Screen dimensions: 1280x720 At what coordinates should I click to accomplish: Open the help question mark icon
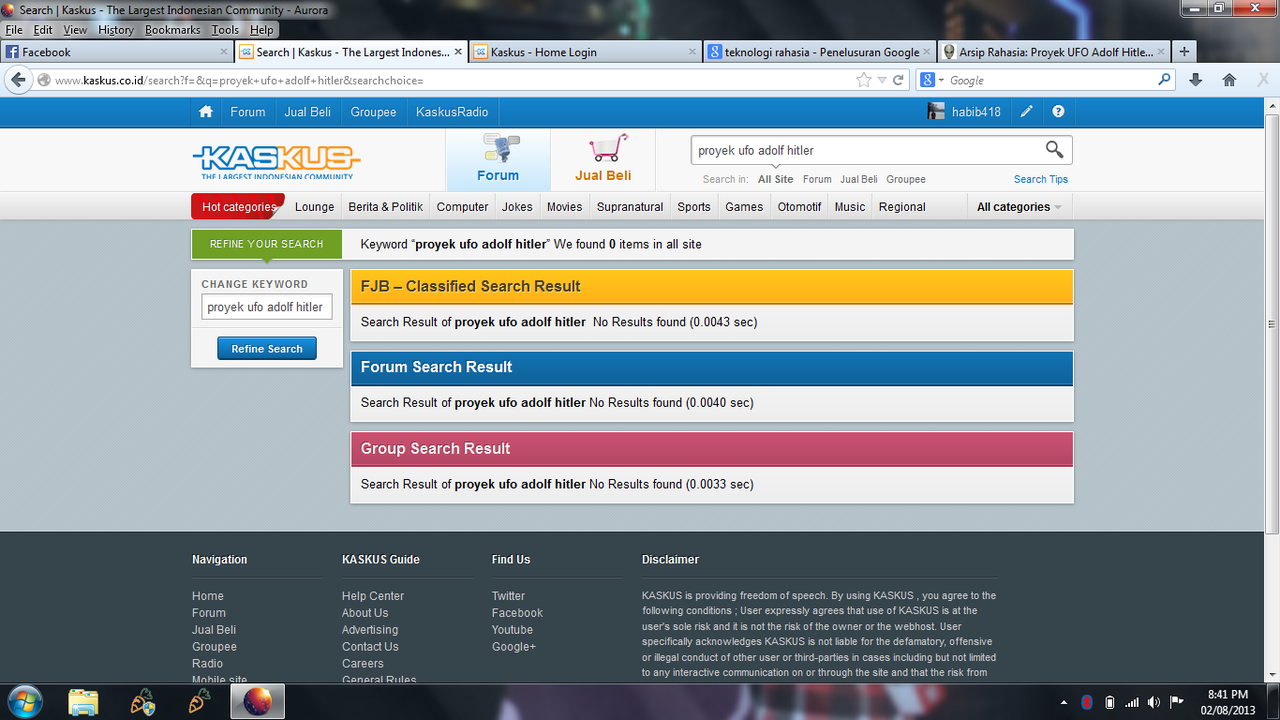1058,112
